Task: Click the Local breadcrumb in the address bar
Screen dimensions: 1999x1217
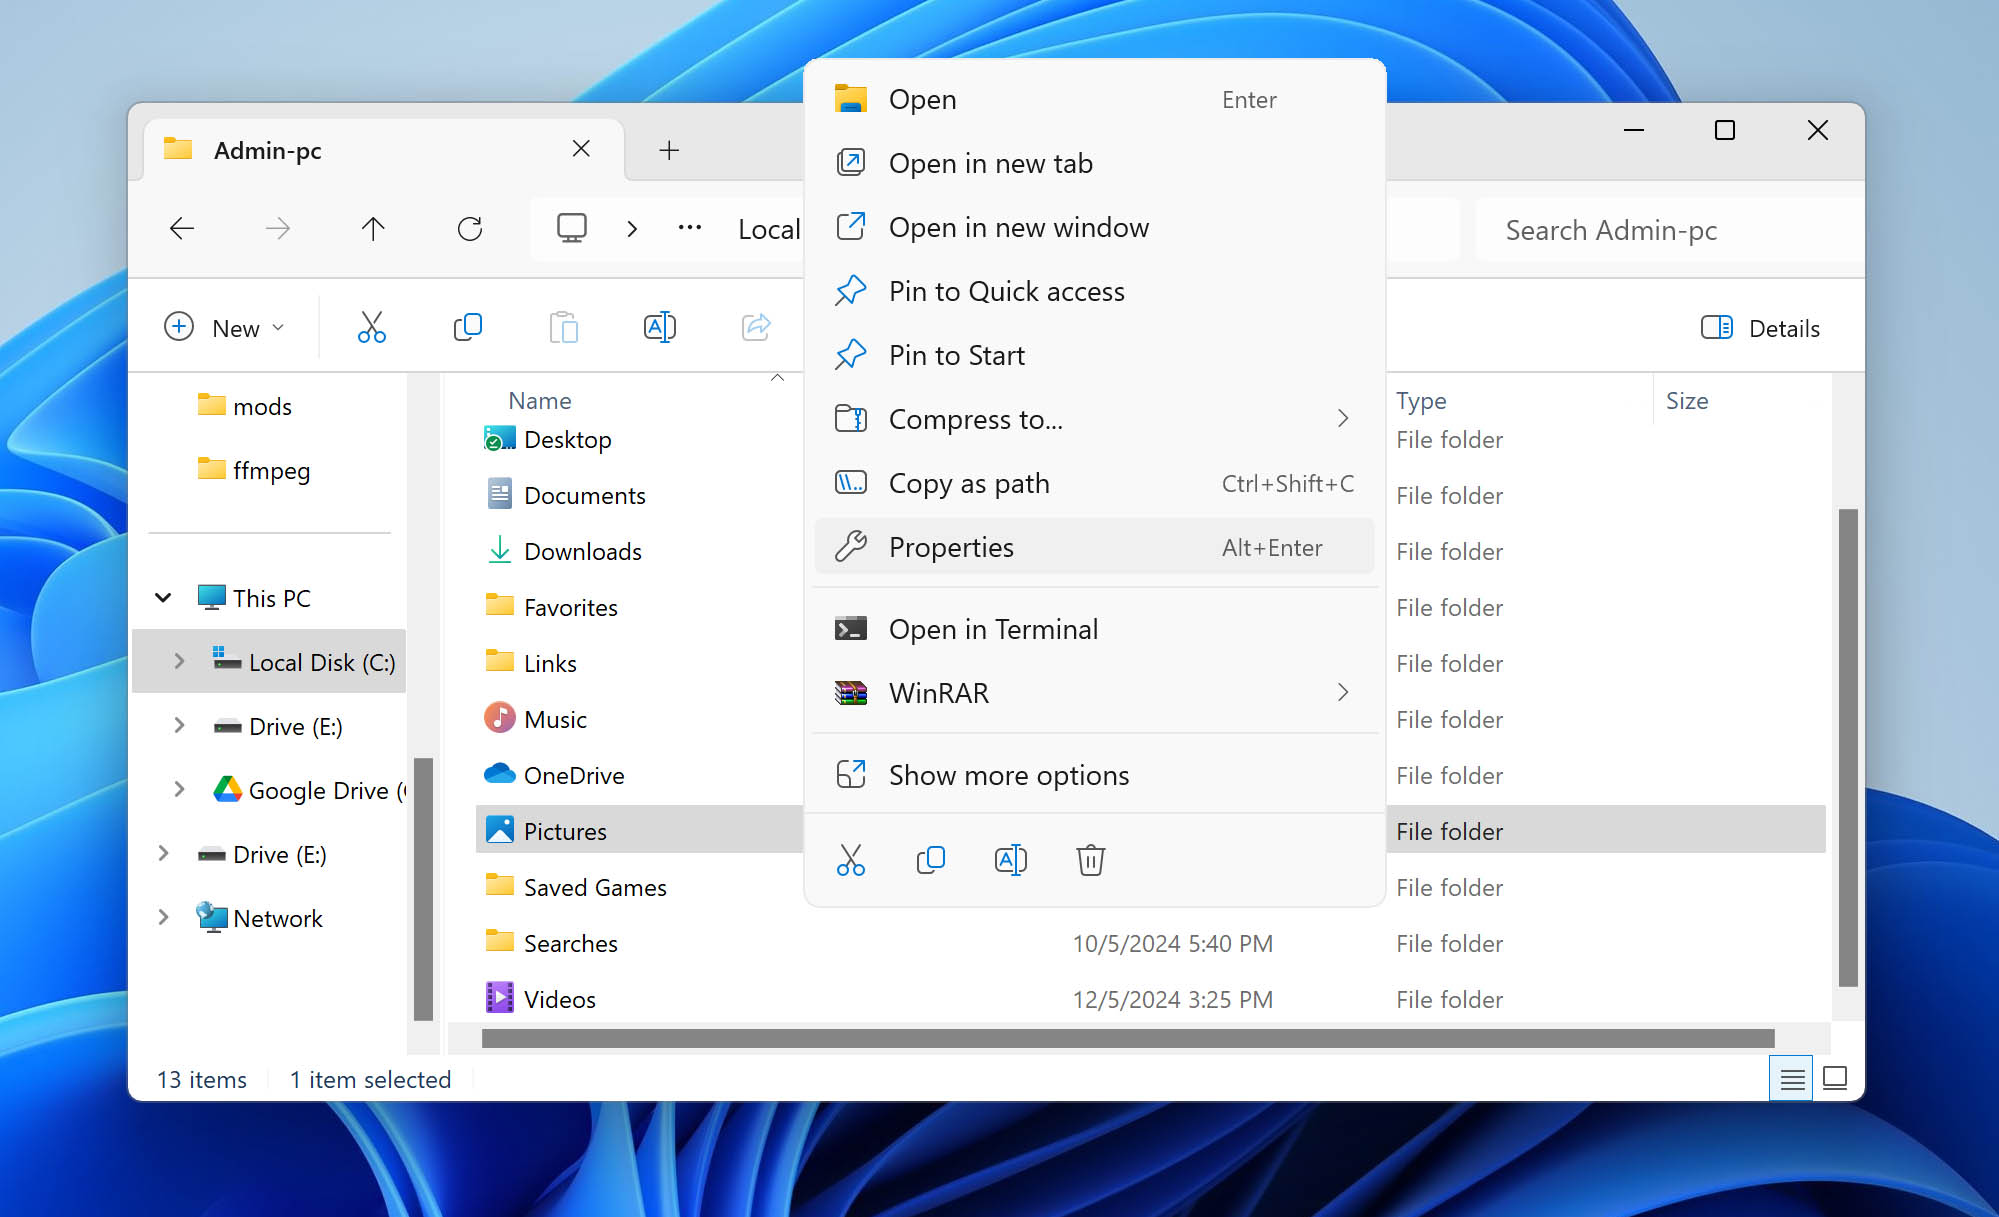Action: pos(769,229)
